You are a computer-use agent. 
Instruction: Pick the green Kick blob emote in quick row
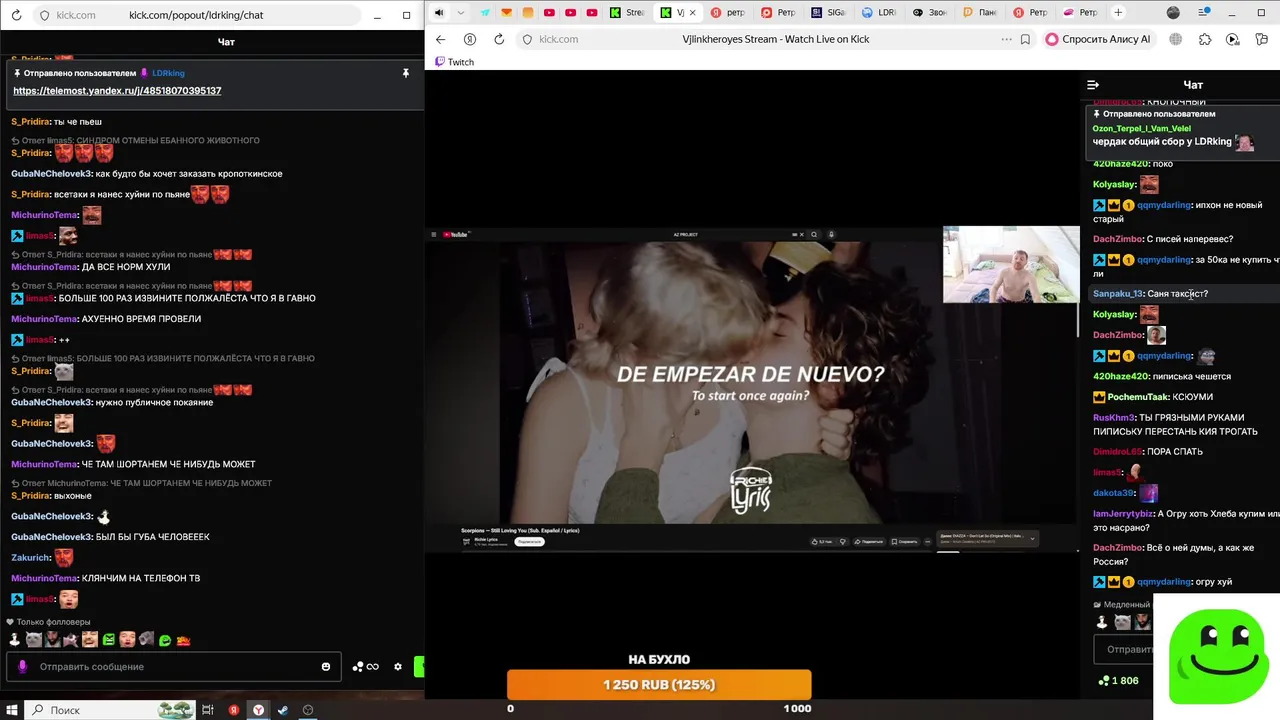pos(164,640)
